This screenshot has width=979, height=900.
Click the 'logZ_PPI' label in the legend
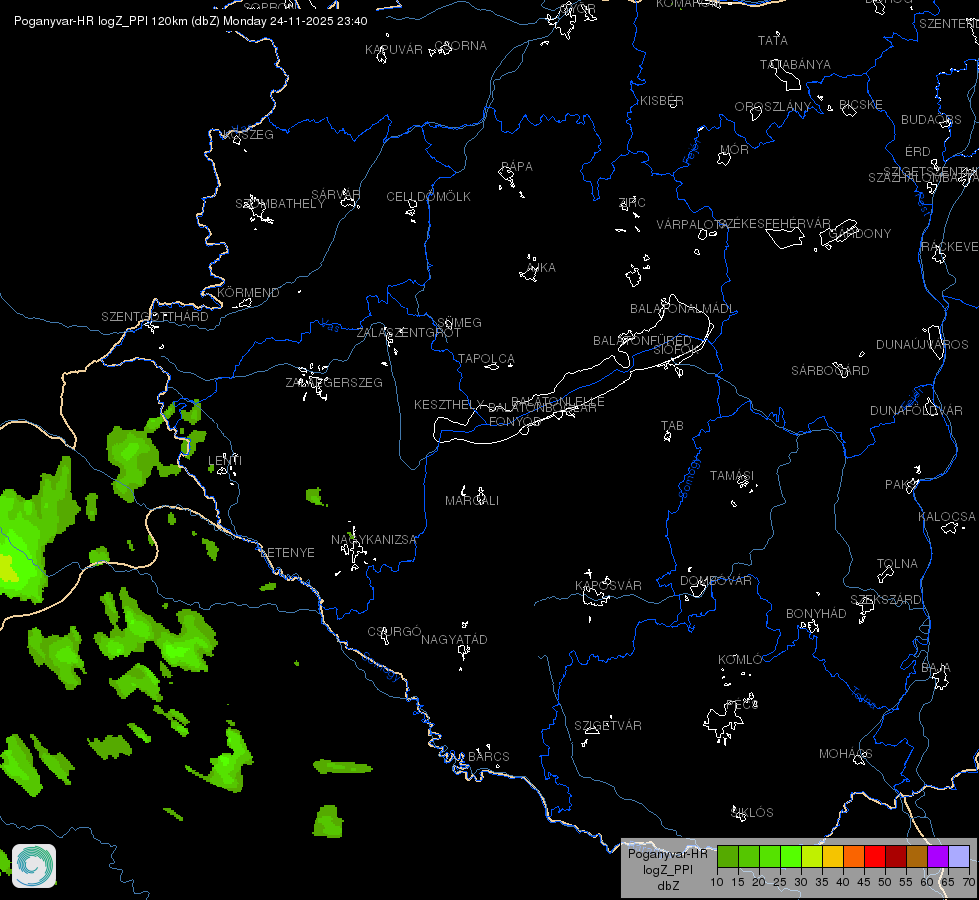tap(667, 869)
